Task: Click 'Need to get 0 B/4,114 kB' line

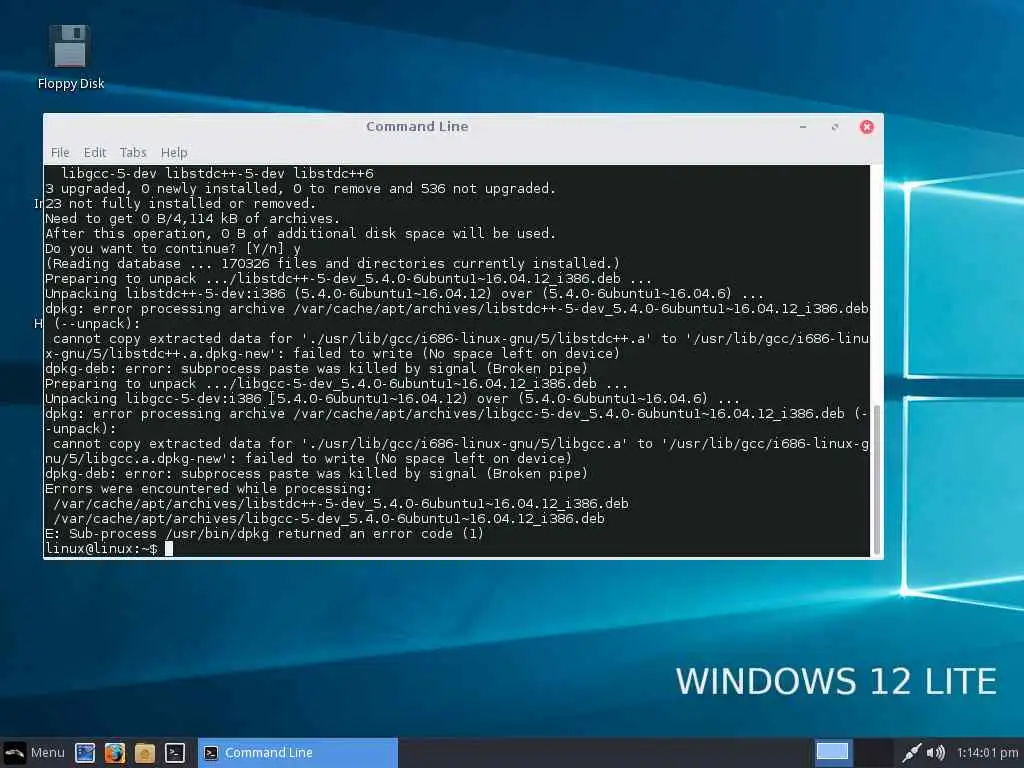Action: coord(192,218)
